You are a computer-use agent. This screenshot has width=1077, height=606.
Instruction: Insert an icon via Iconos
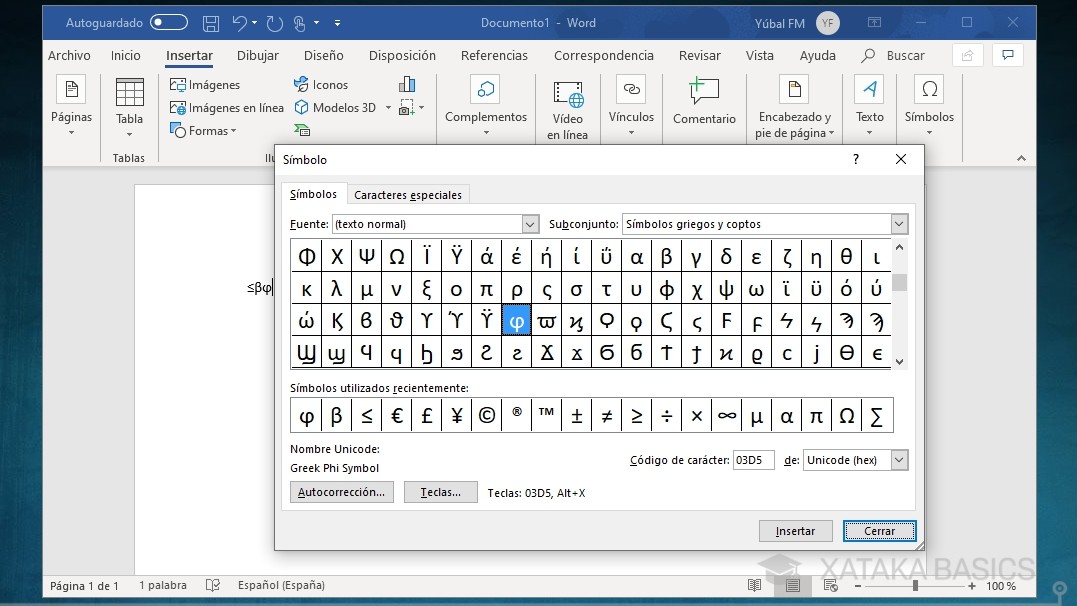[324, 85]
